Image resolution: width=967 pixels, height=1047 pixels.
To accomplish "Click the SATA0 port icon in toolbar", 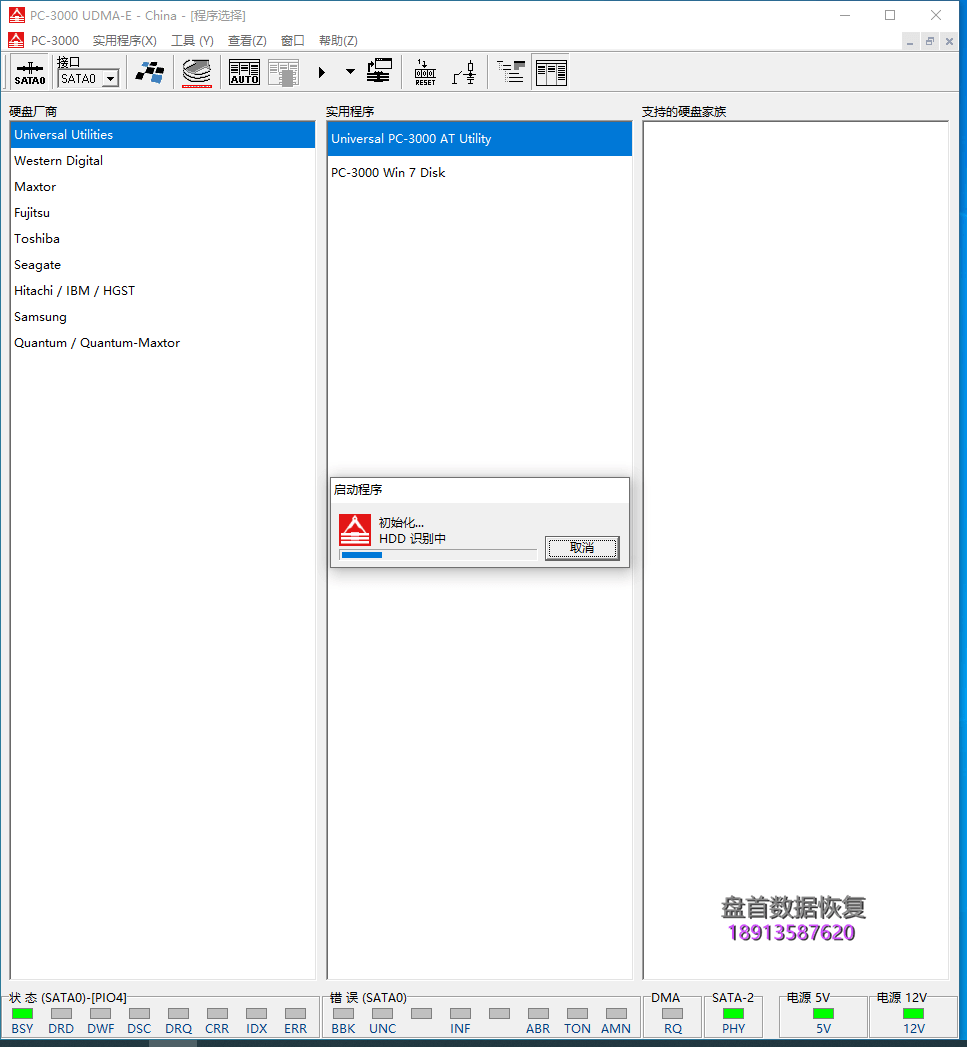I will (30, 72).
